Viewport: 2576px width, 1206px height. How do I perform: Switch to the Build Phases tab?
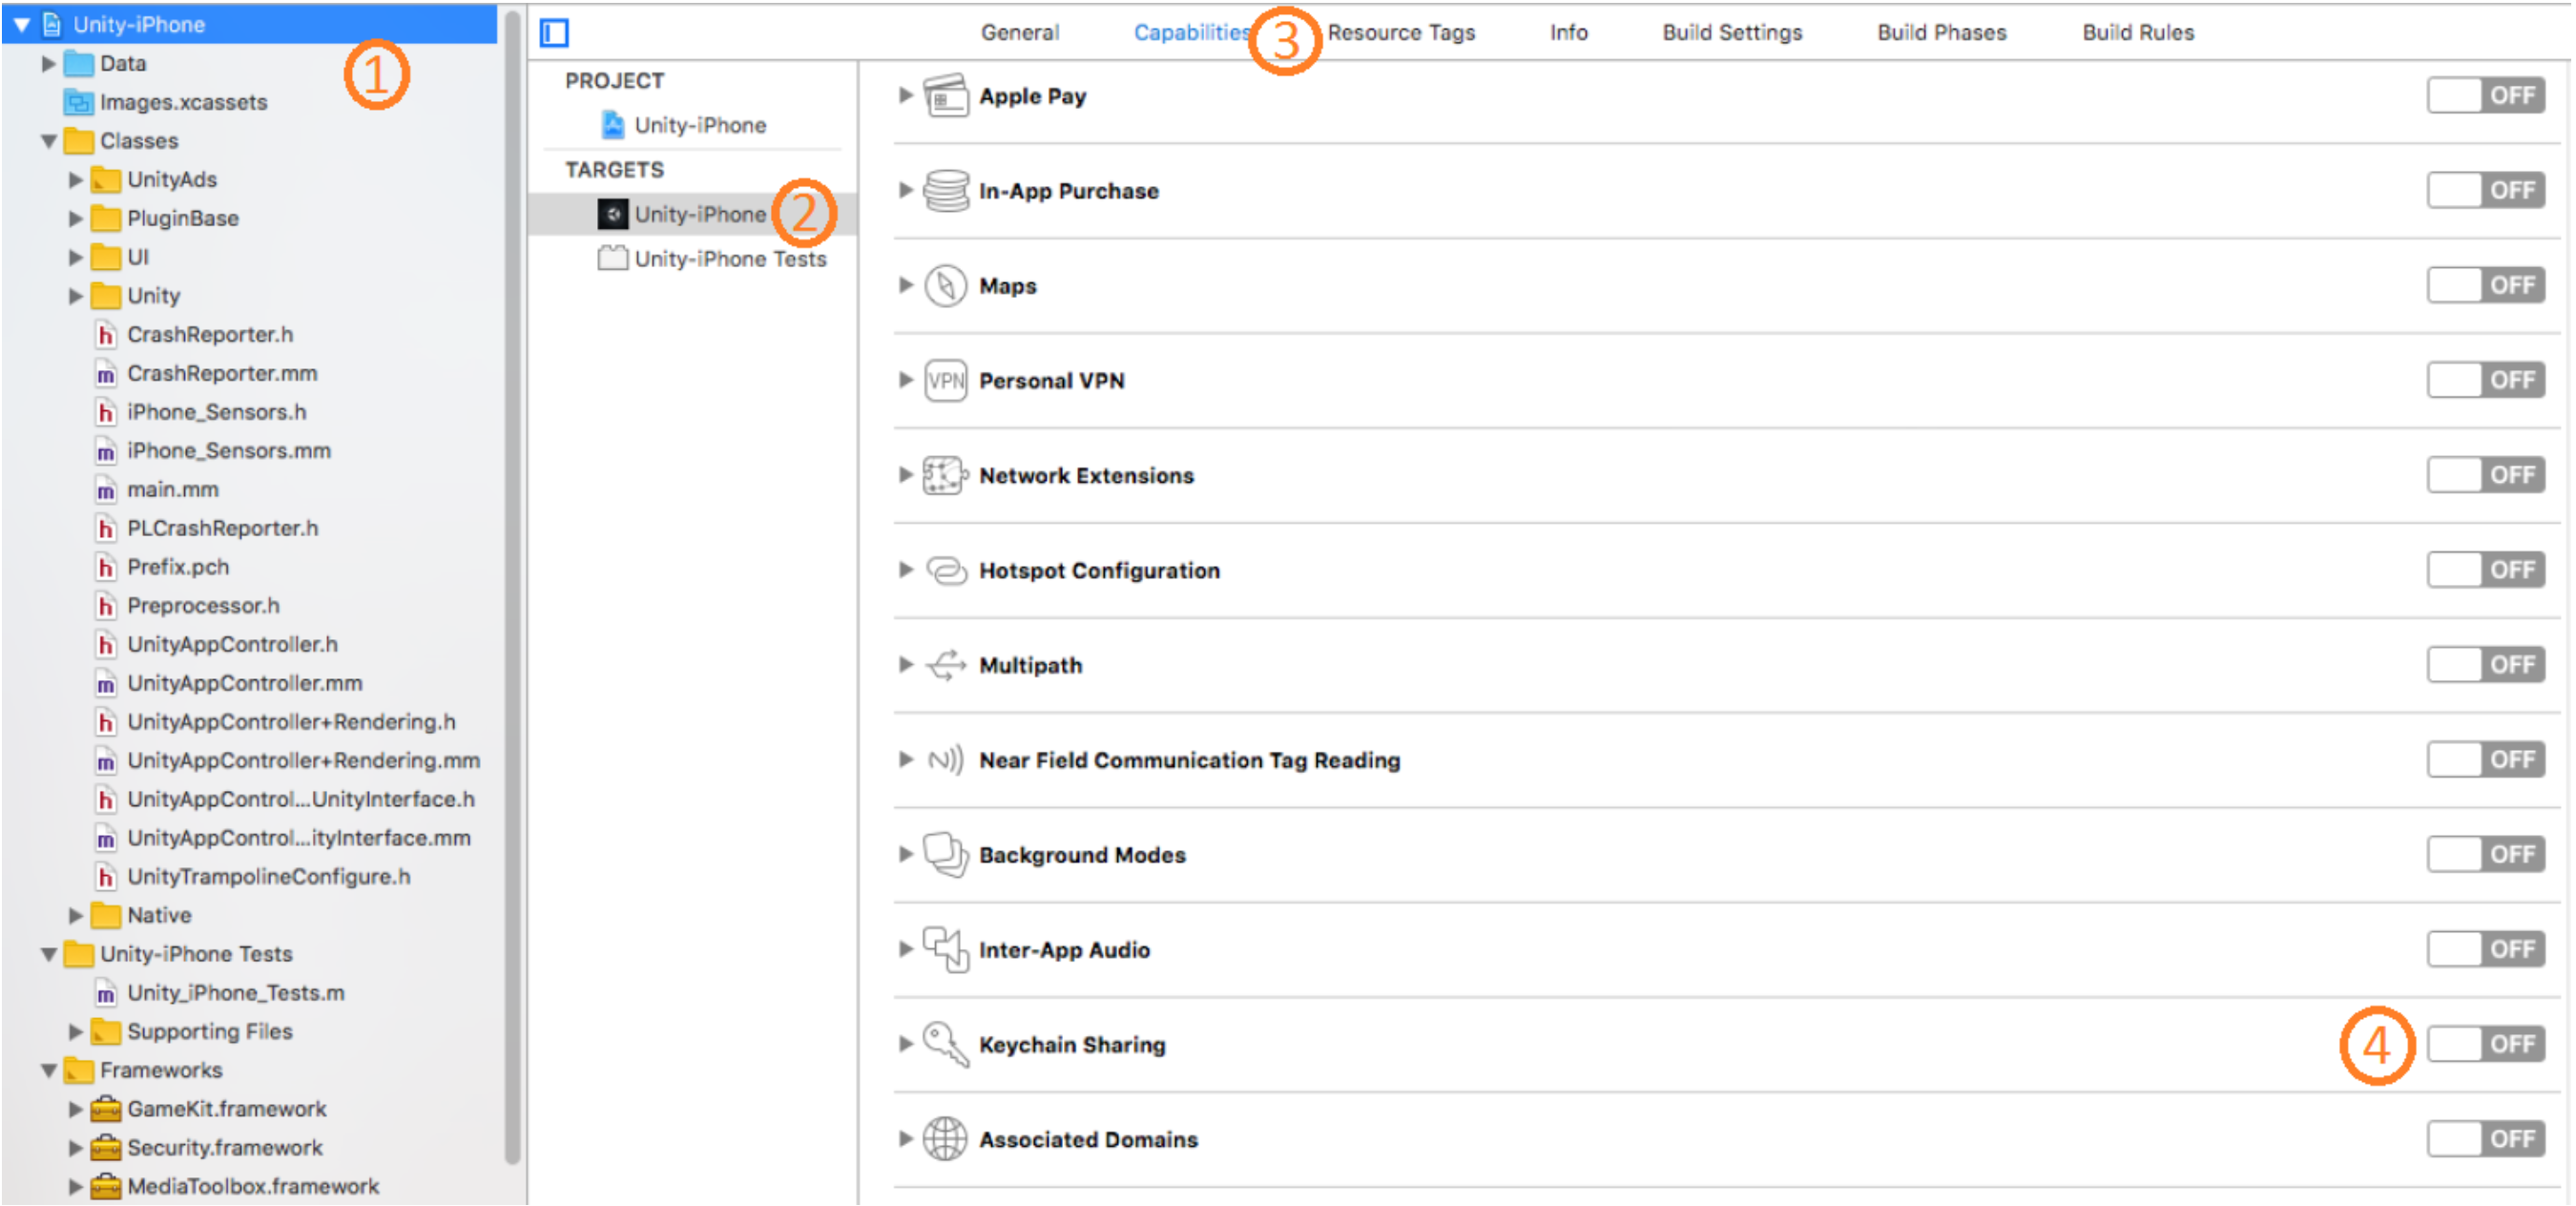(x=1942, y=33)
